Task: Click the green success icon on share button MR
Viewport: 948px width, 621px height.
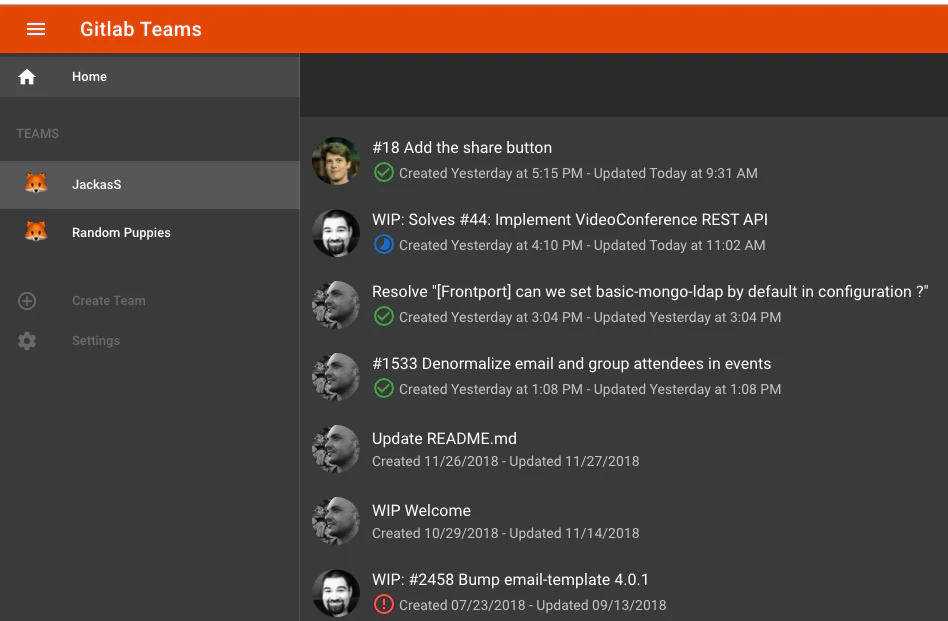Action: pos(383,172)
